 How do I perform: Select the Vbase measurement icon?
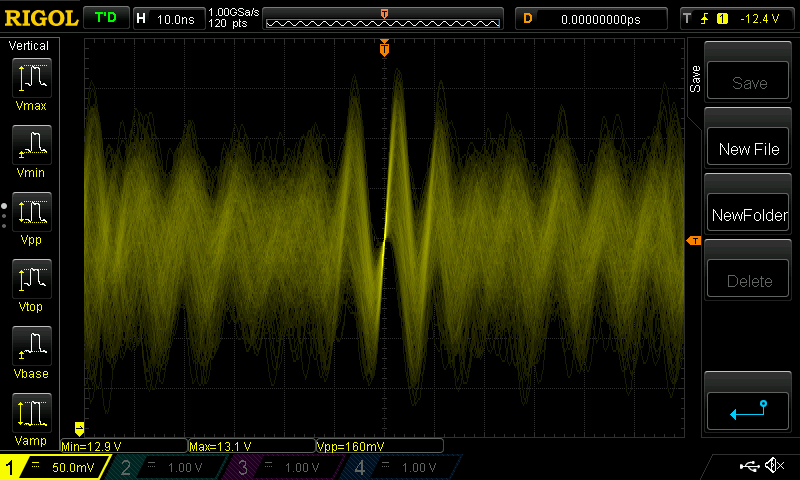30,346
